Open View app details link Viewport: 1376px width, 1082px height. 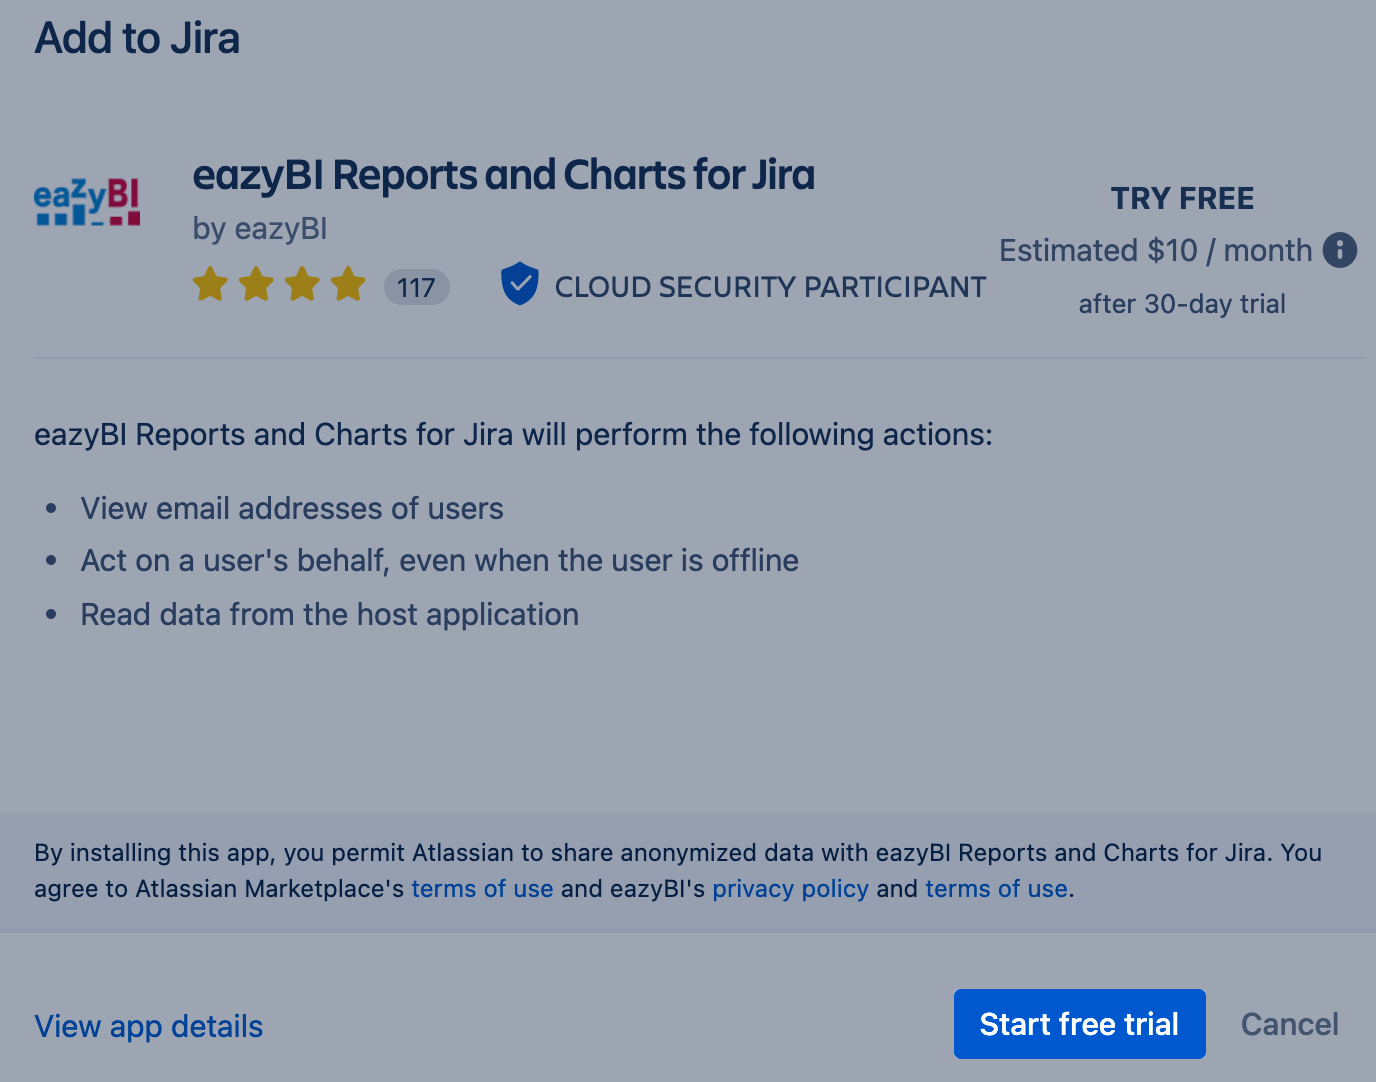(149, 1026)
